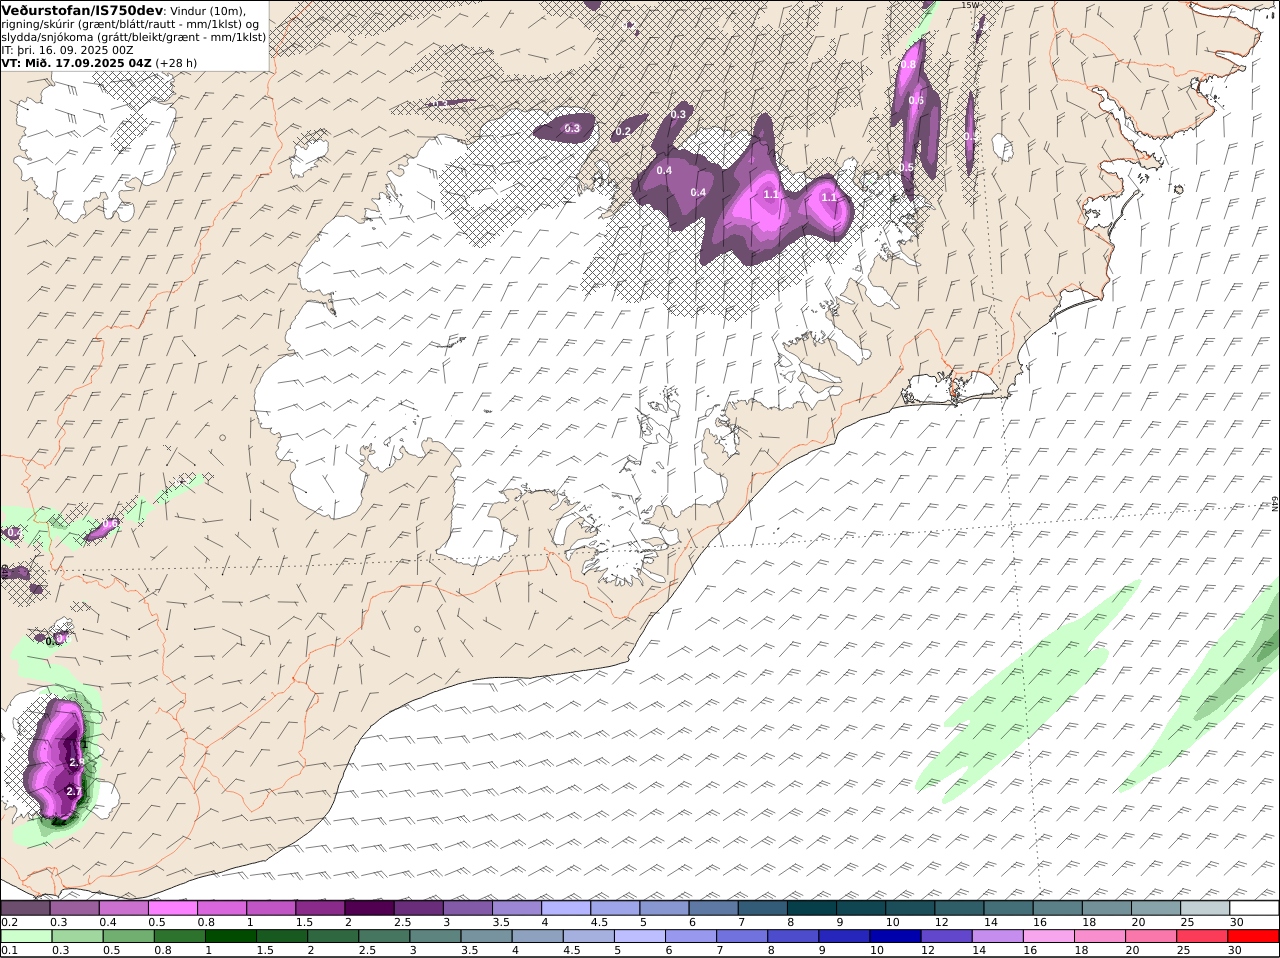Pick the snow scale 4–4.5 lavender swatch
This screenshot has width=1280, height=958.
pos(566,907)
